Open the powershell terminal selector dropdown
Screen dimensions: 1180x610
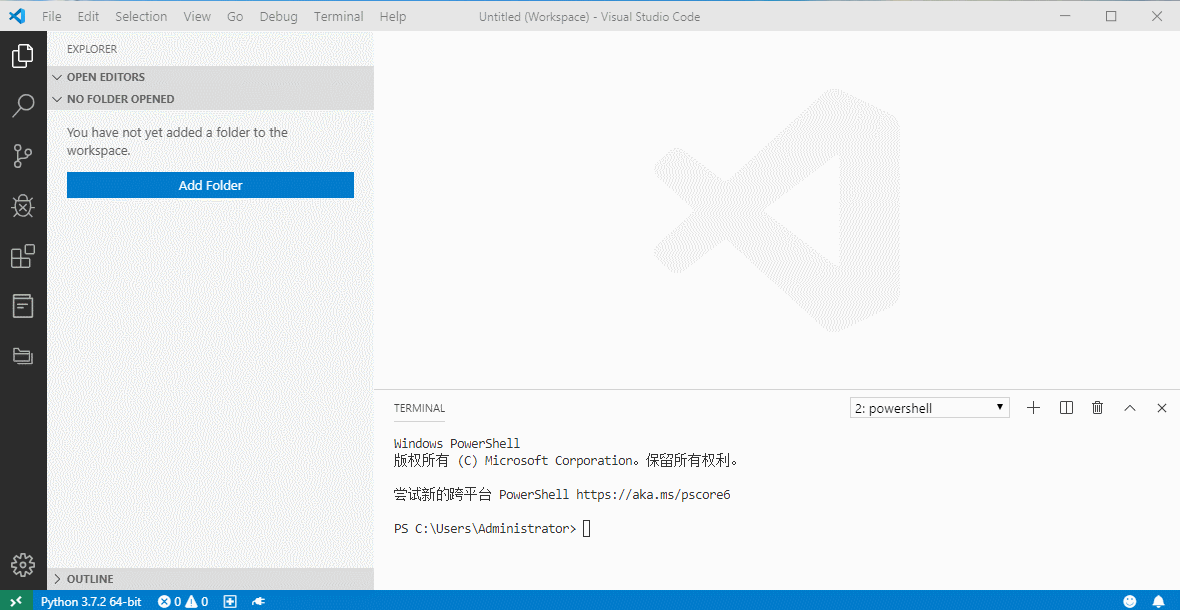tap(929, 408)
